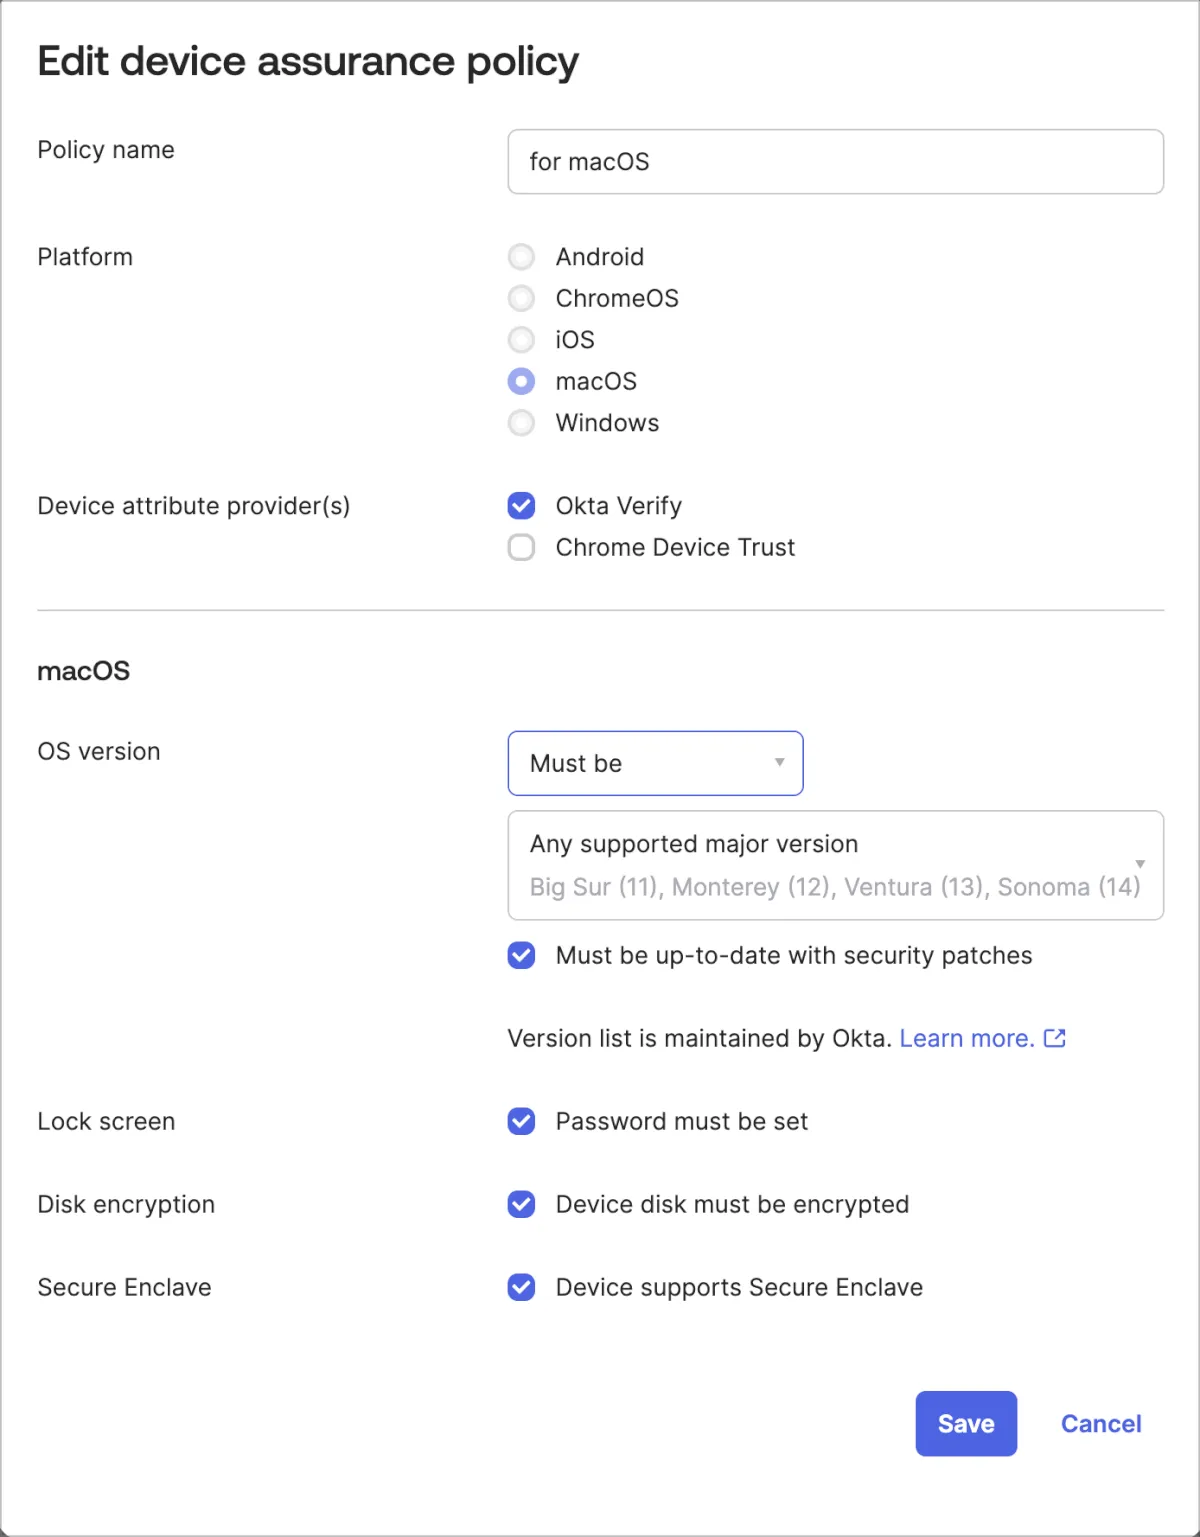Click the Policy name text field
The image size is (1200, 1537).
[x=835, y=162]
